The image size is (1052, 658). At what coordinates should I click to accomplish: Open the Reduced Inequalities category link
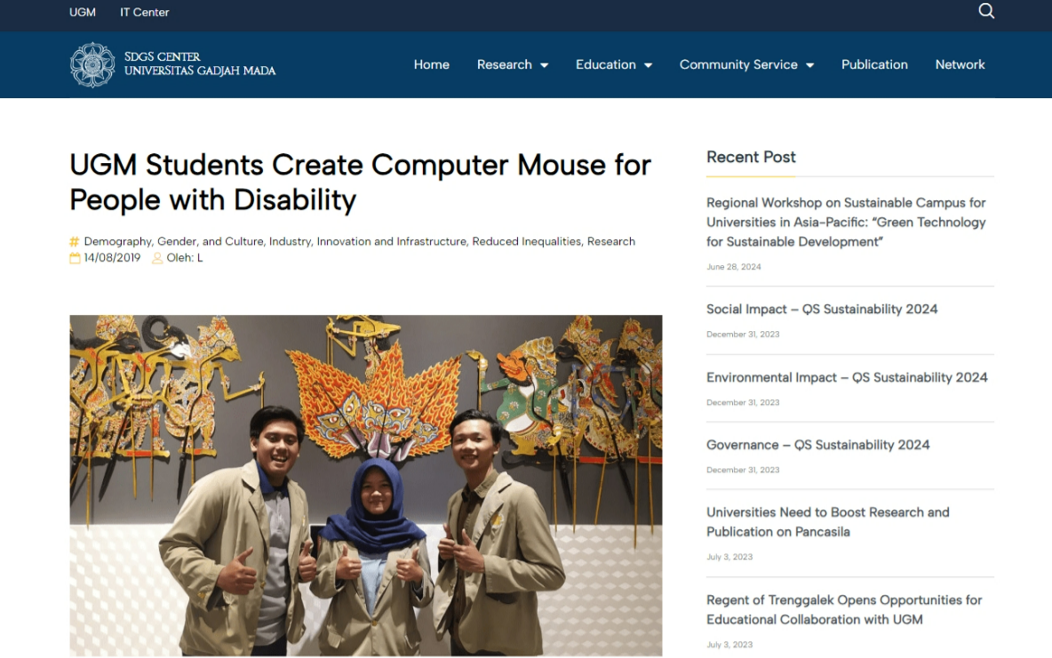pyautogui.click(x=526, y=241)
